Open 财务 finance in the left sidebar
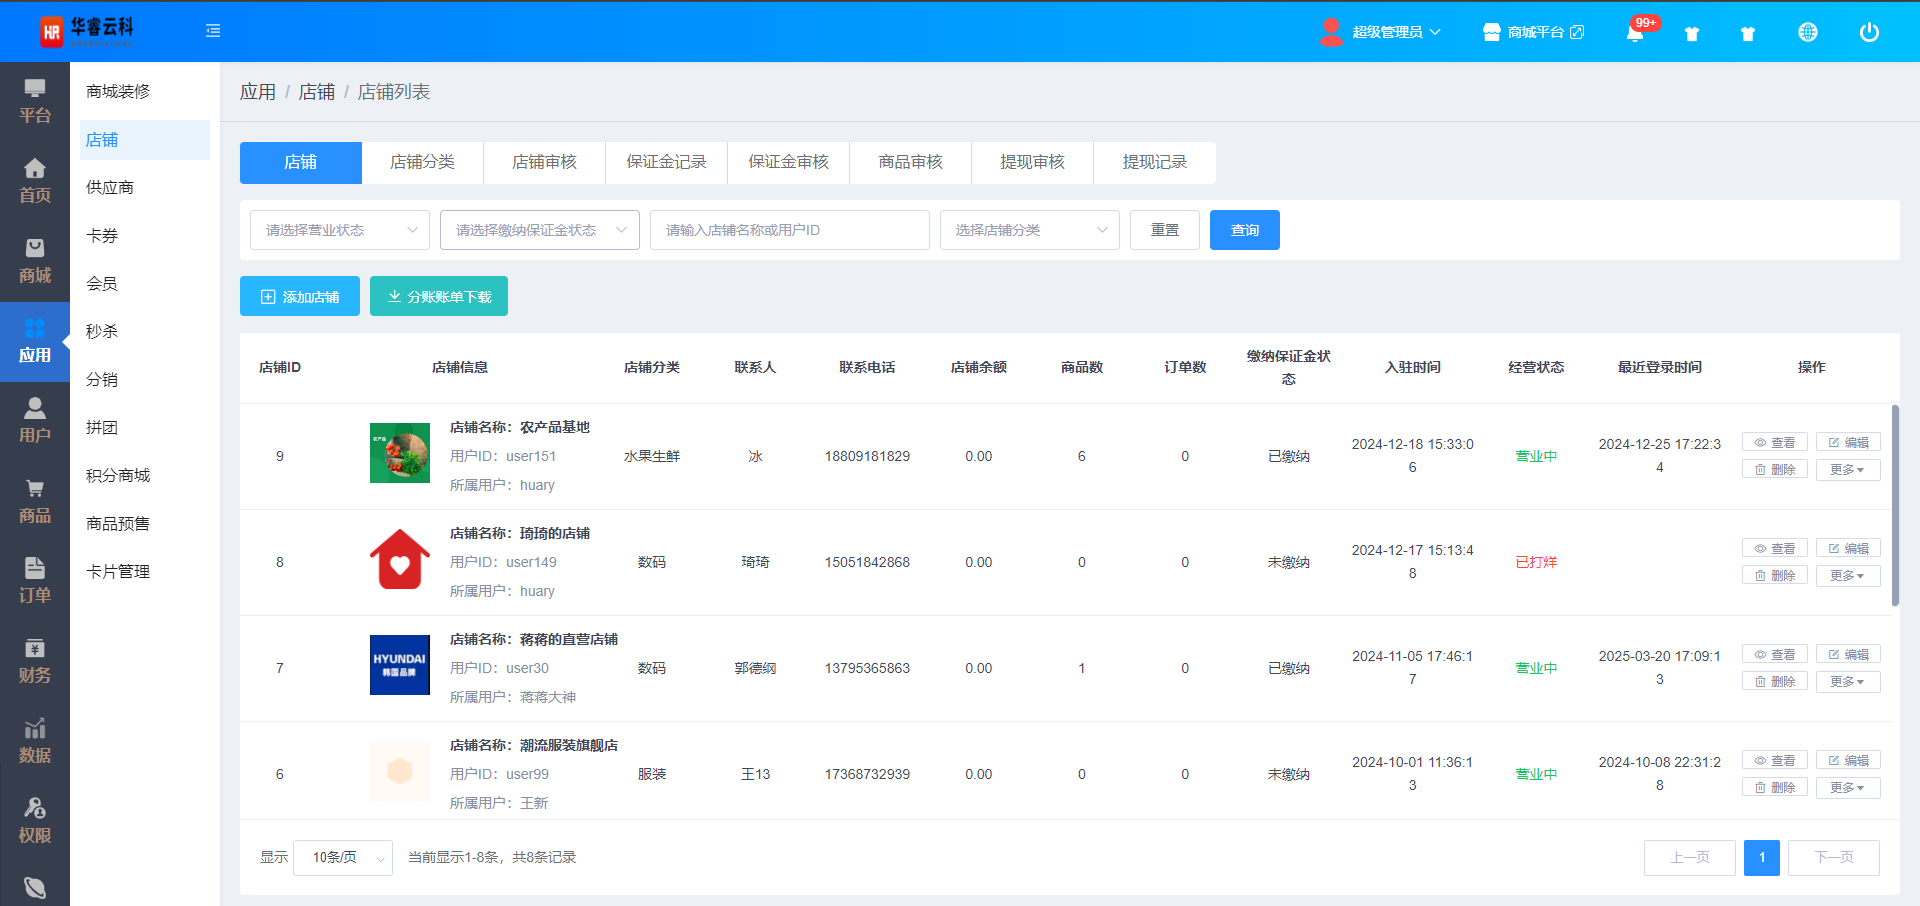Image resolution: width=1920 pixels, height=906 pixels. [x=35, y=661]
